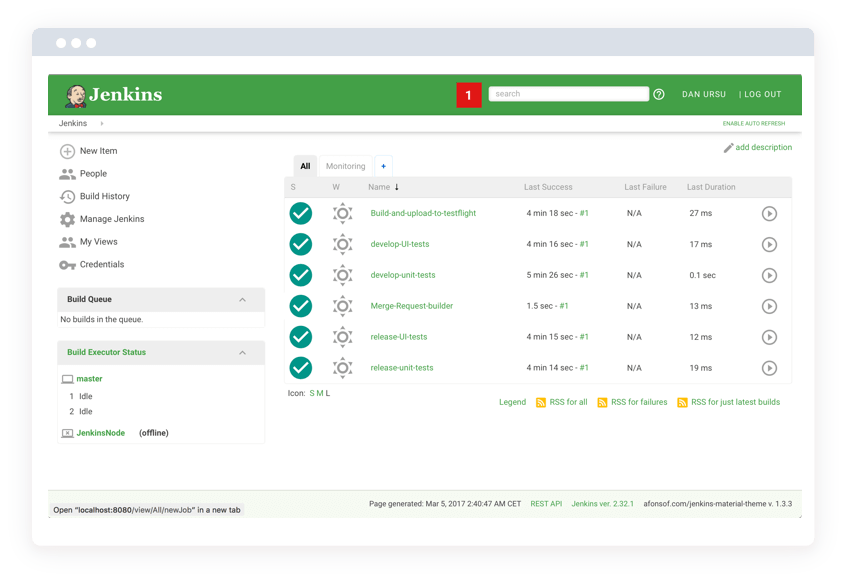846x580 pixels.
Task: Switch to the Monitoring view tab
Action: (345, 166)
